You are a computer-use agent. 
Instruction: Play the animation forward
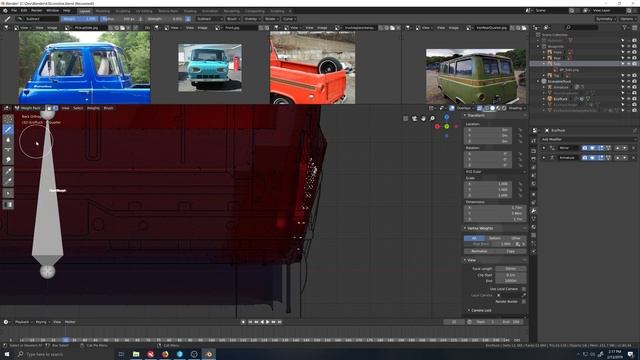(268, 322)
